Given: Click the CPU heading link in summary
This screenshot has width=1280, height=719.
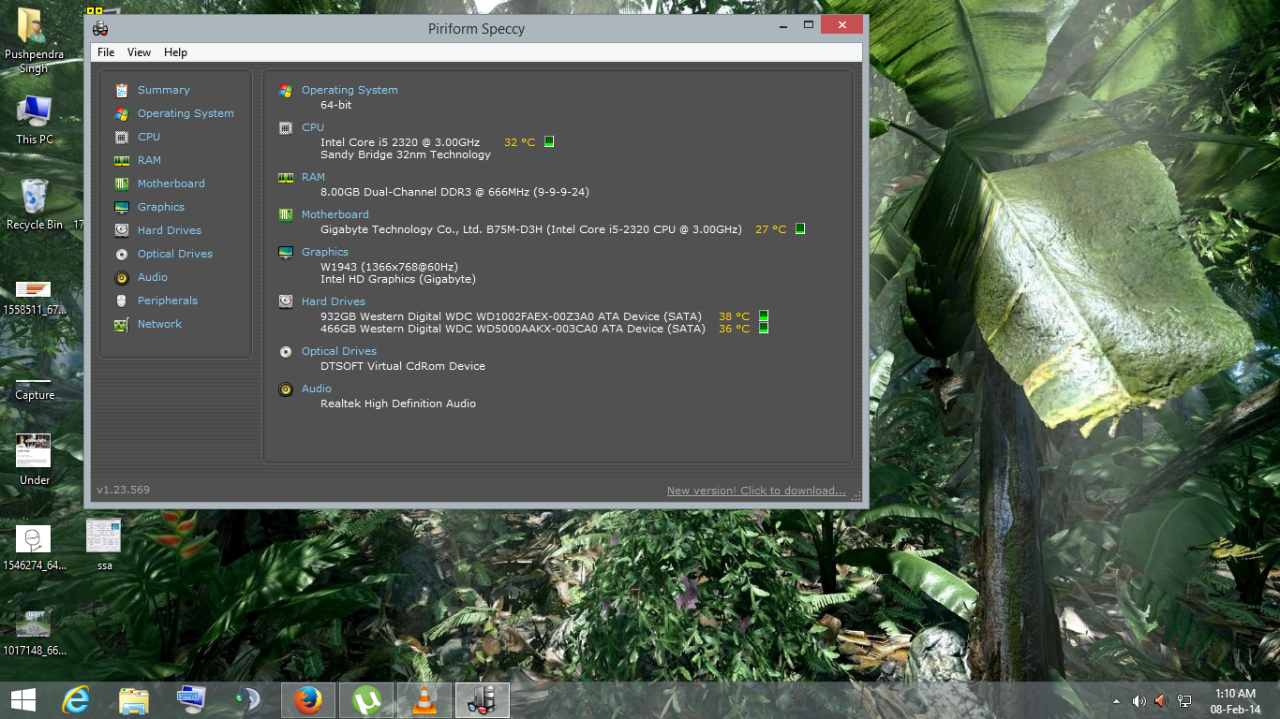Looking at the screenshot, I should 313,127.
